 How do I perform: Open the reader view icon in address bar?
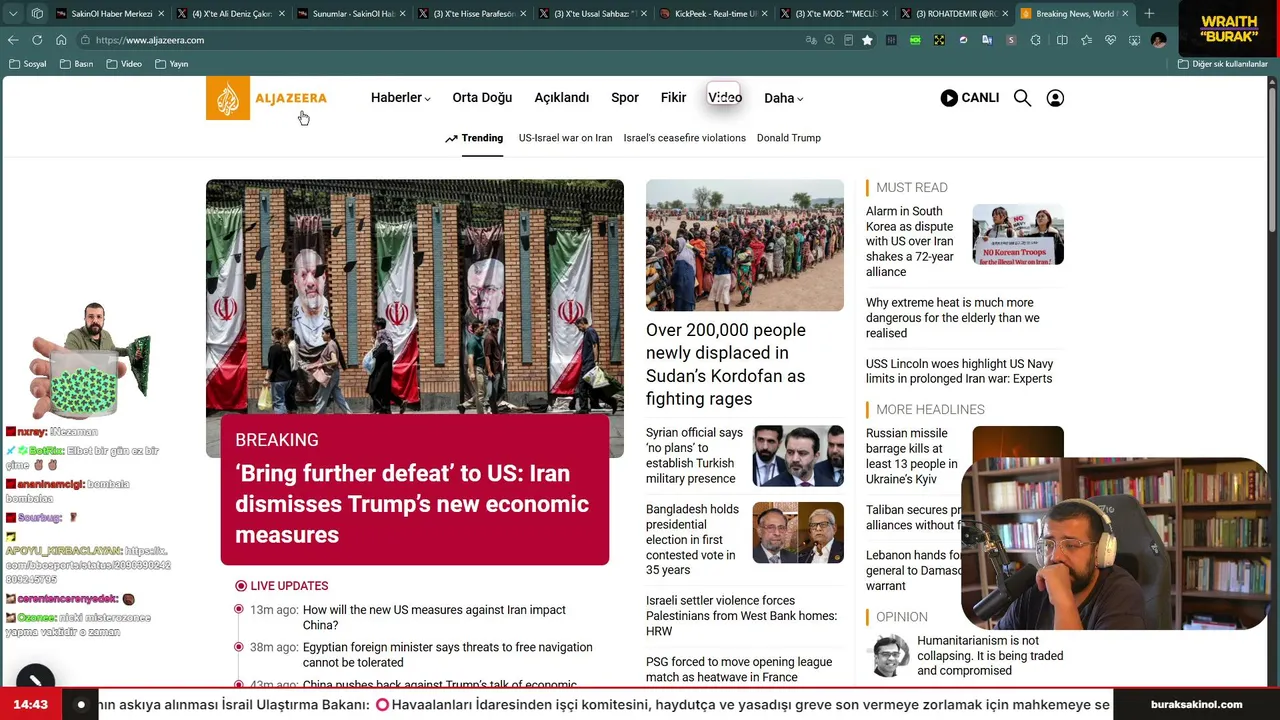[x=848, y=40]
